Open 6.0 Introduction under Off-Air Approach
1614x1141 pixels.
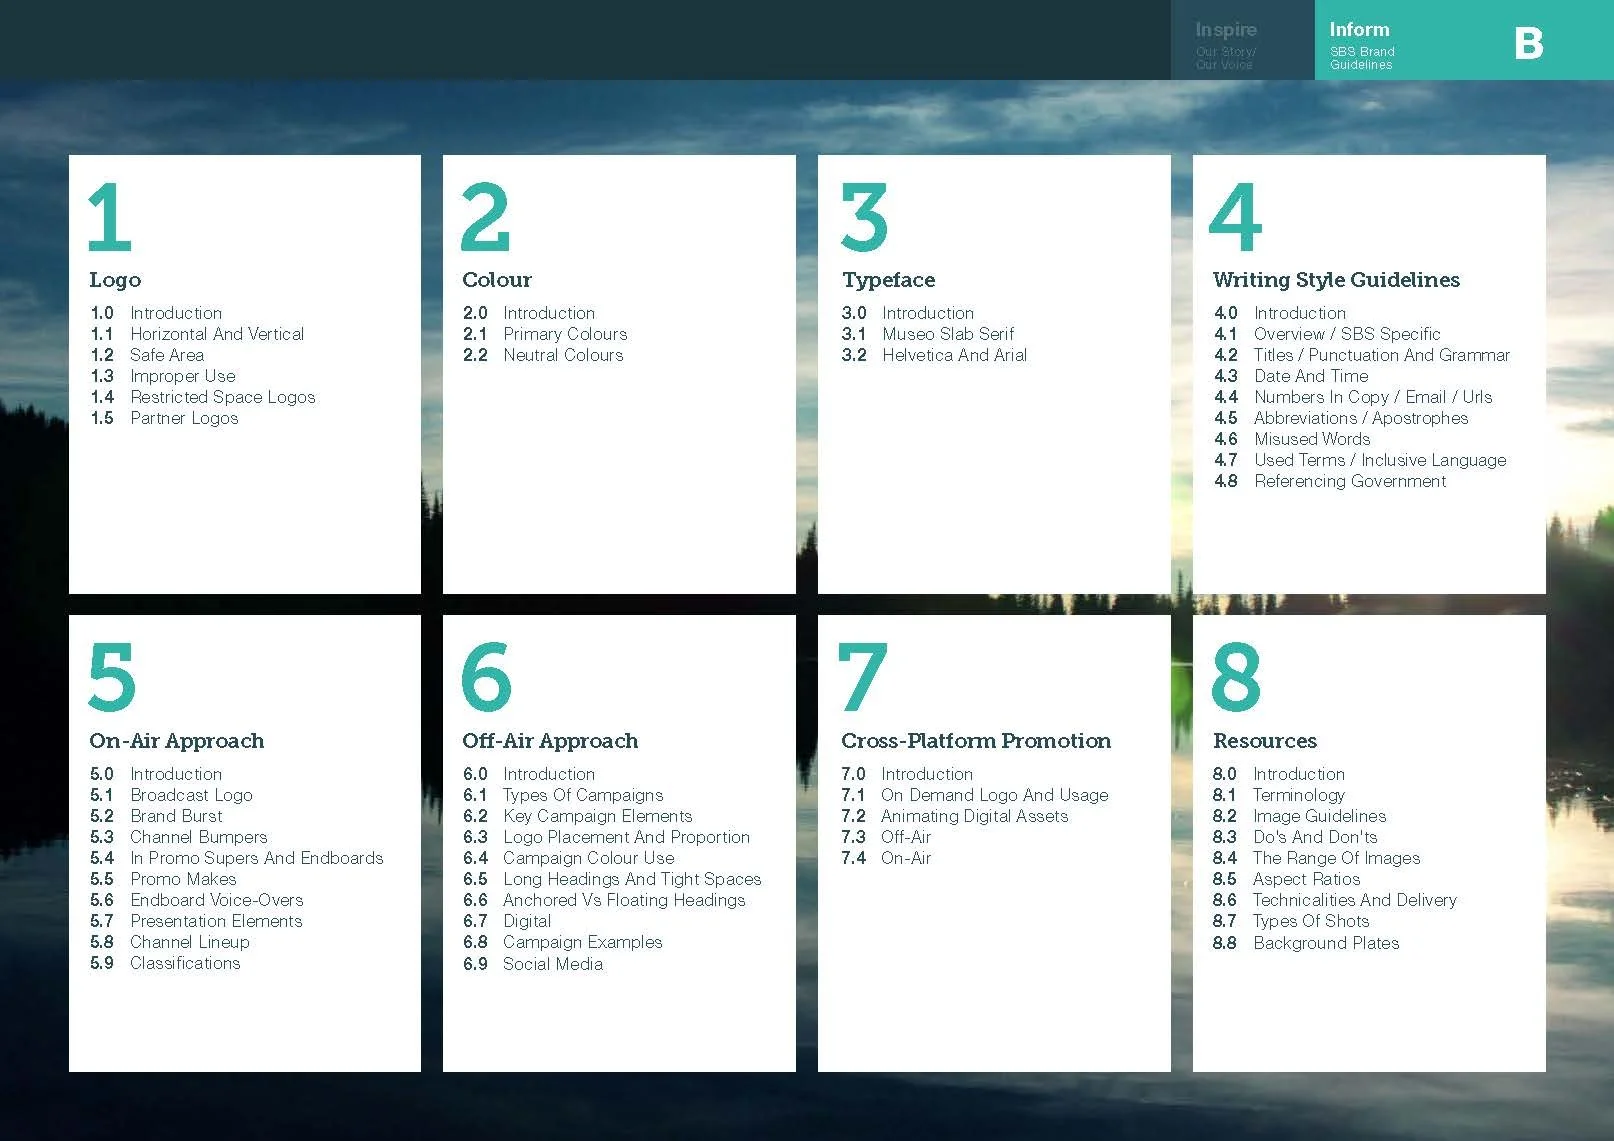529,774
